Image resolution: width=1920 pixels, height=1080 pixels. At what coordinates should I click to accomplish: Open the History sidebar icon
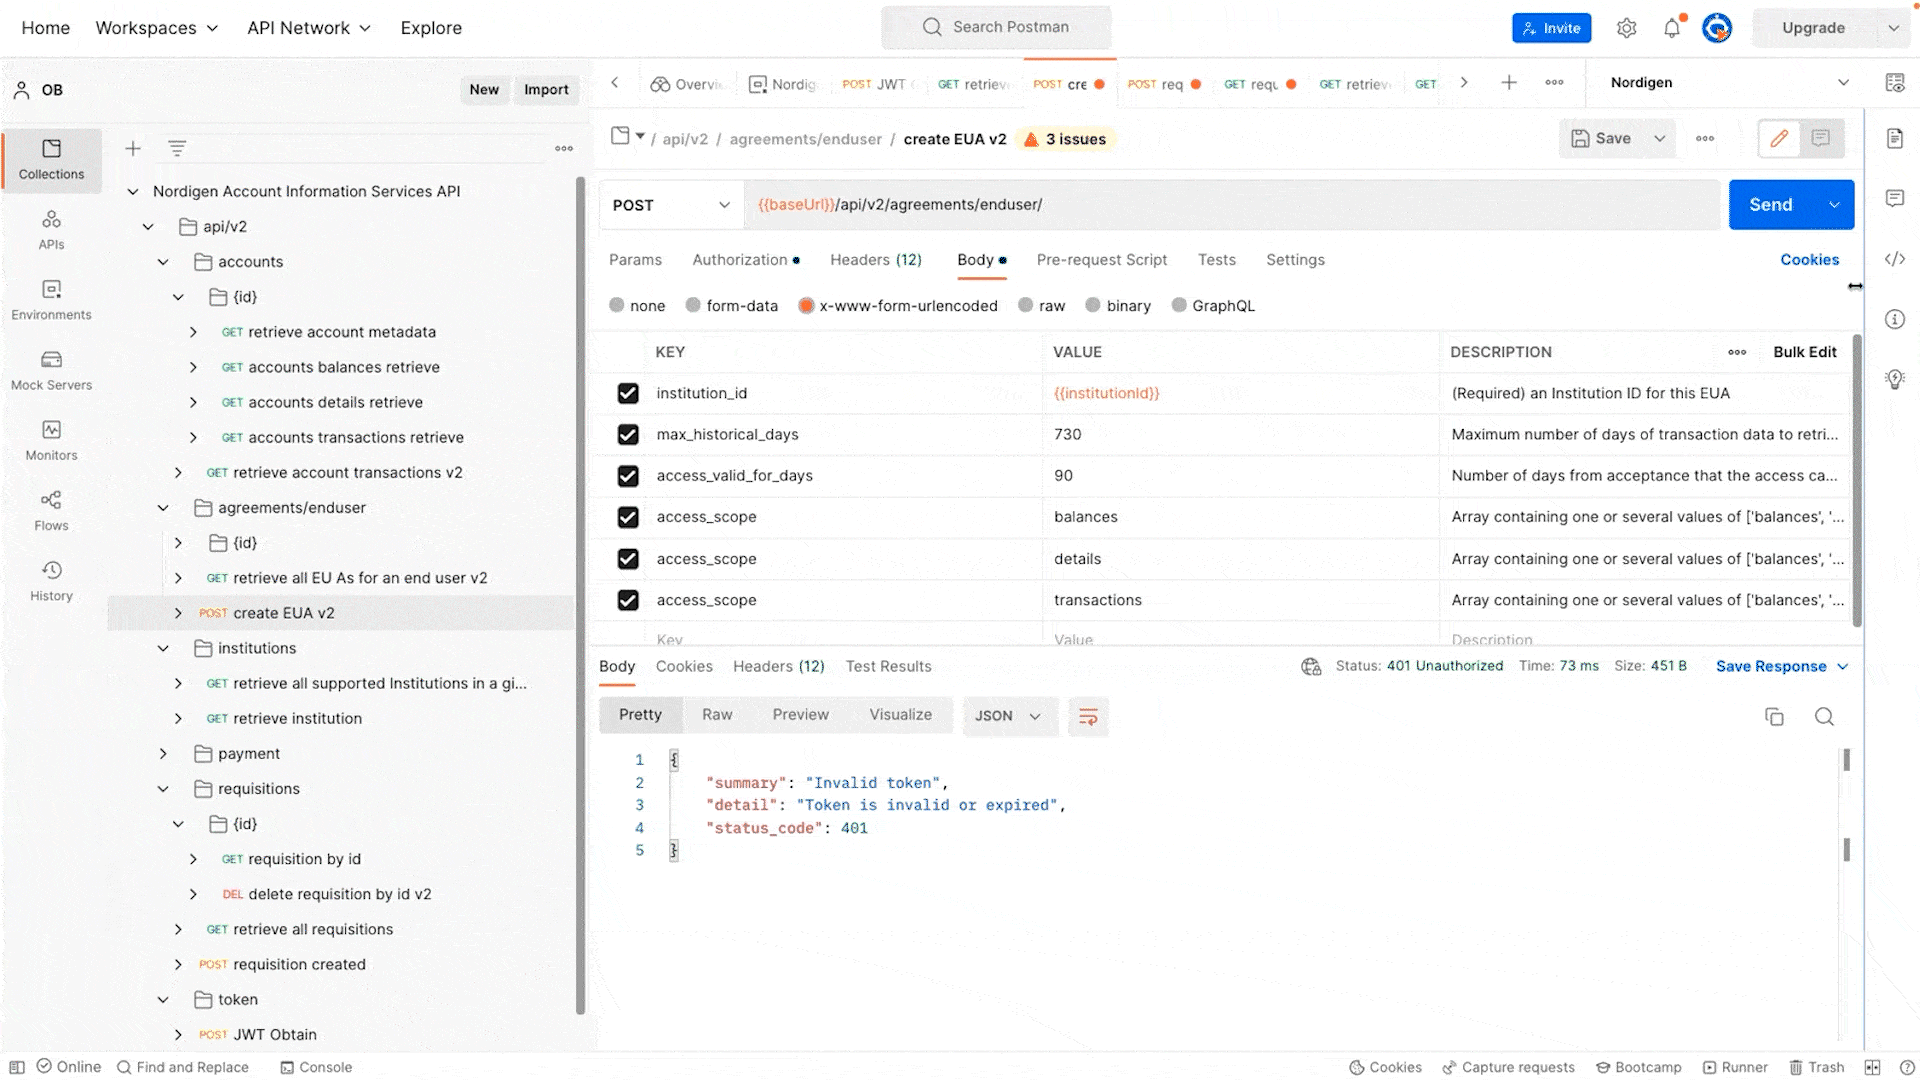click(x=51, y=580)
